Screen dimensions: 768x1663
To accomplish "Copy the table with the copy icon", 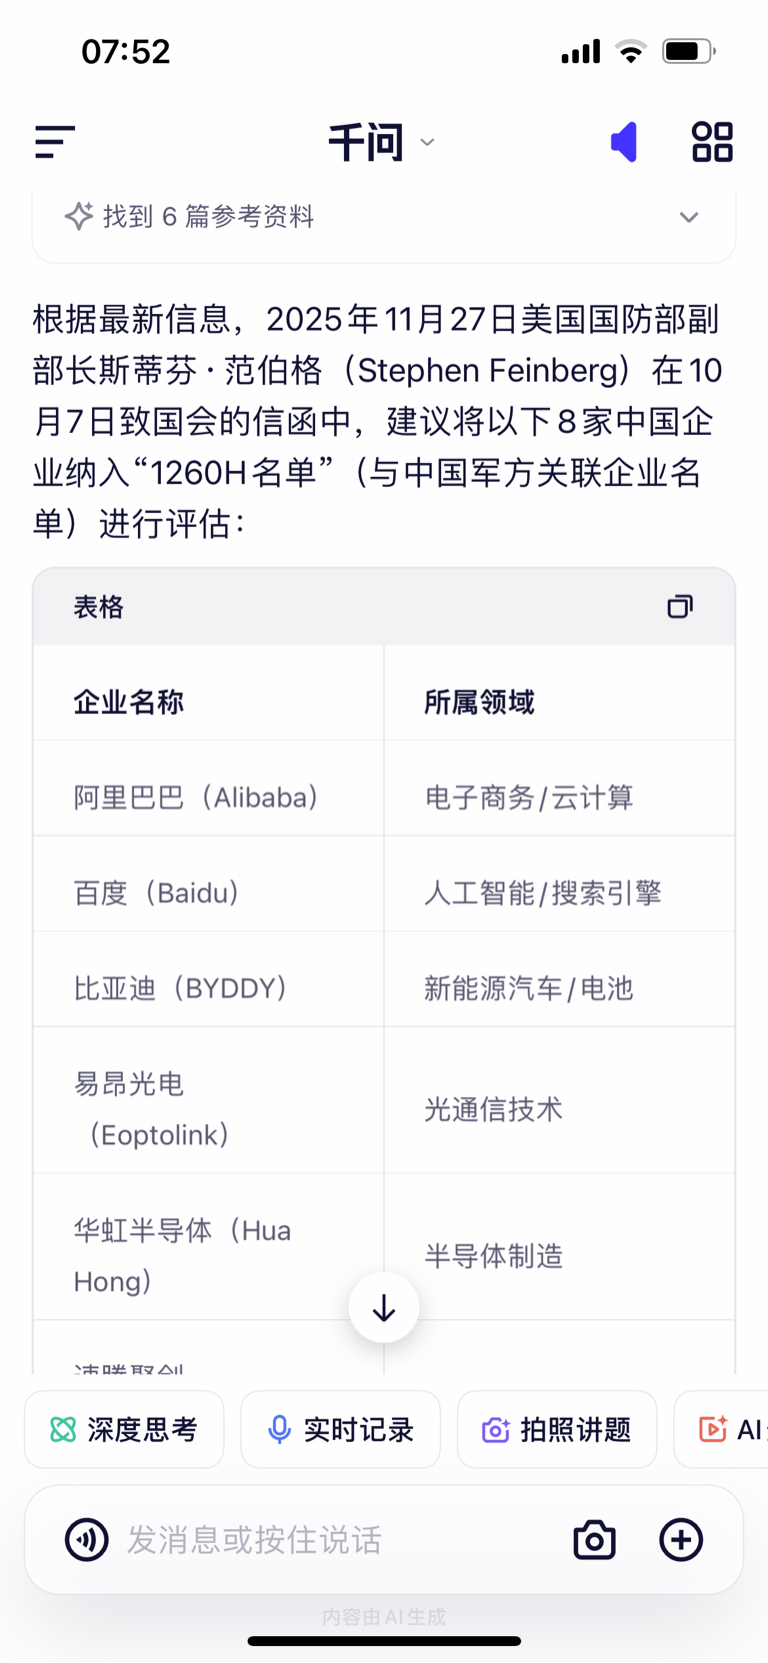I will [680, 607].
